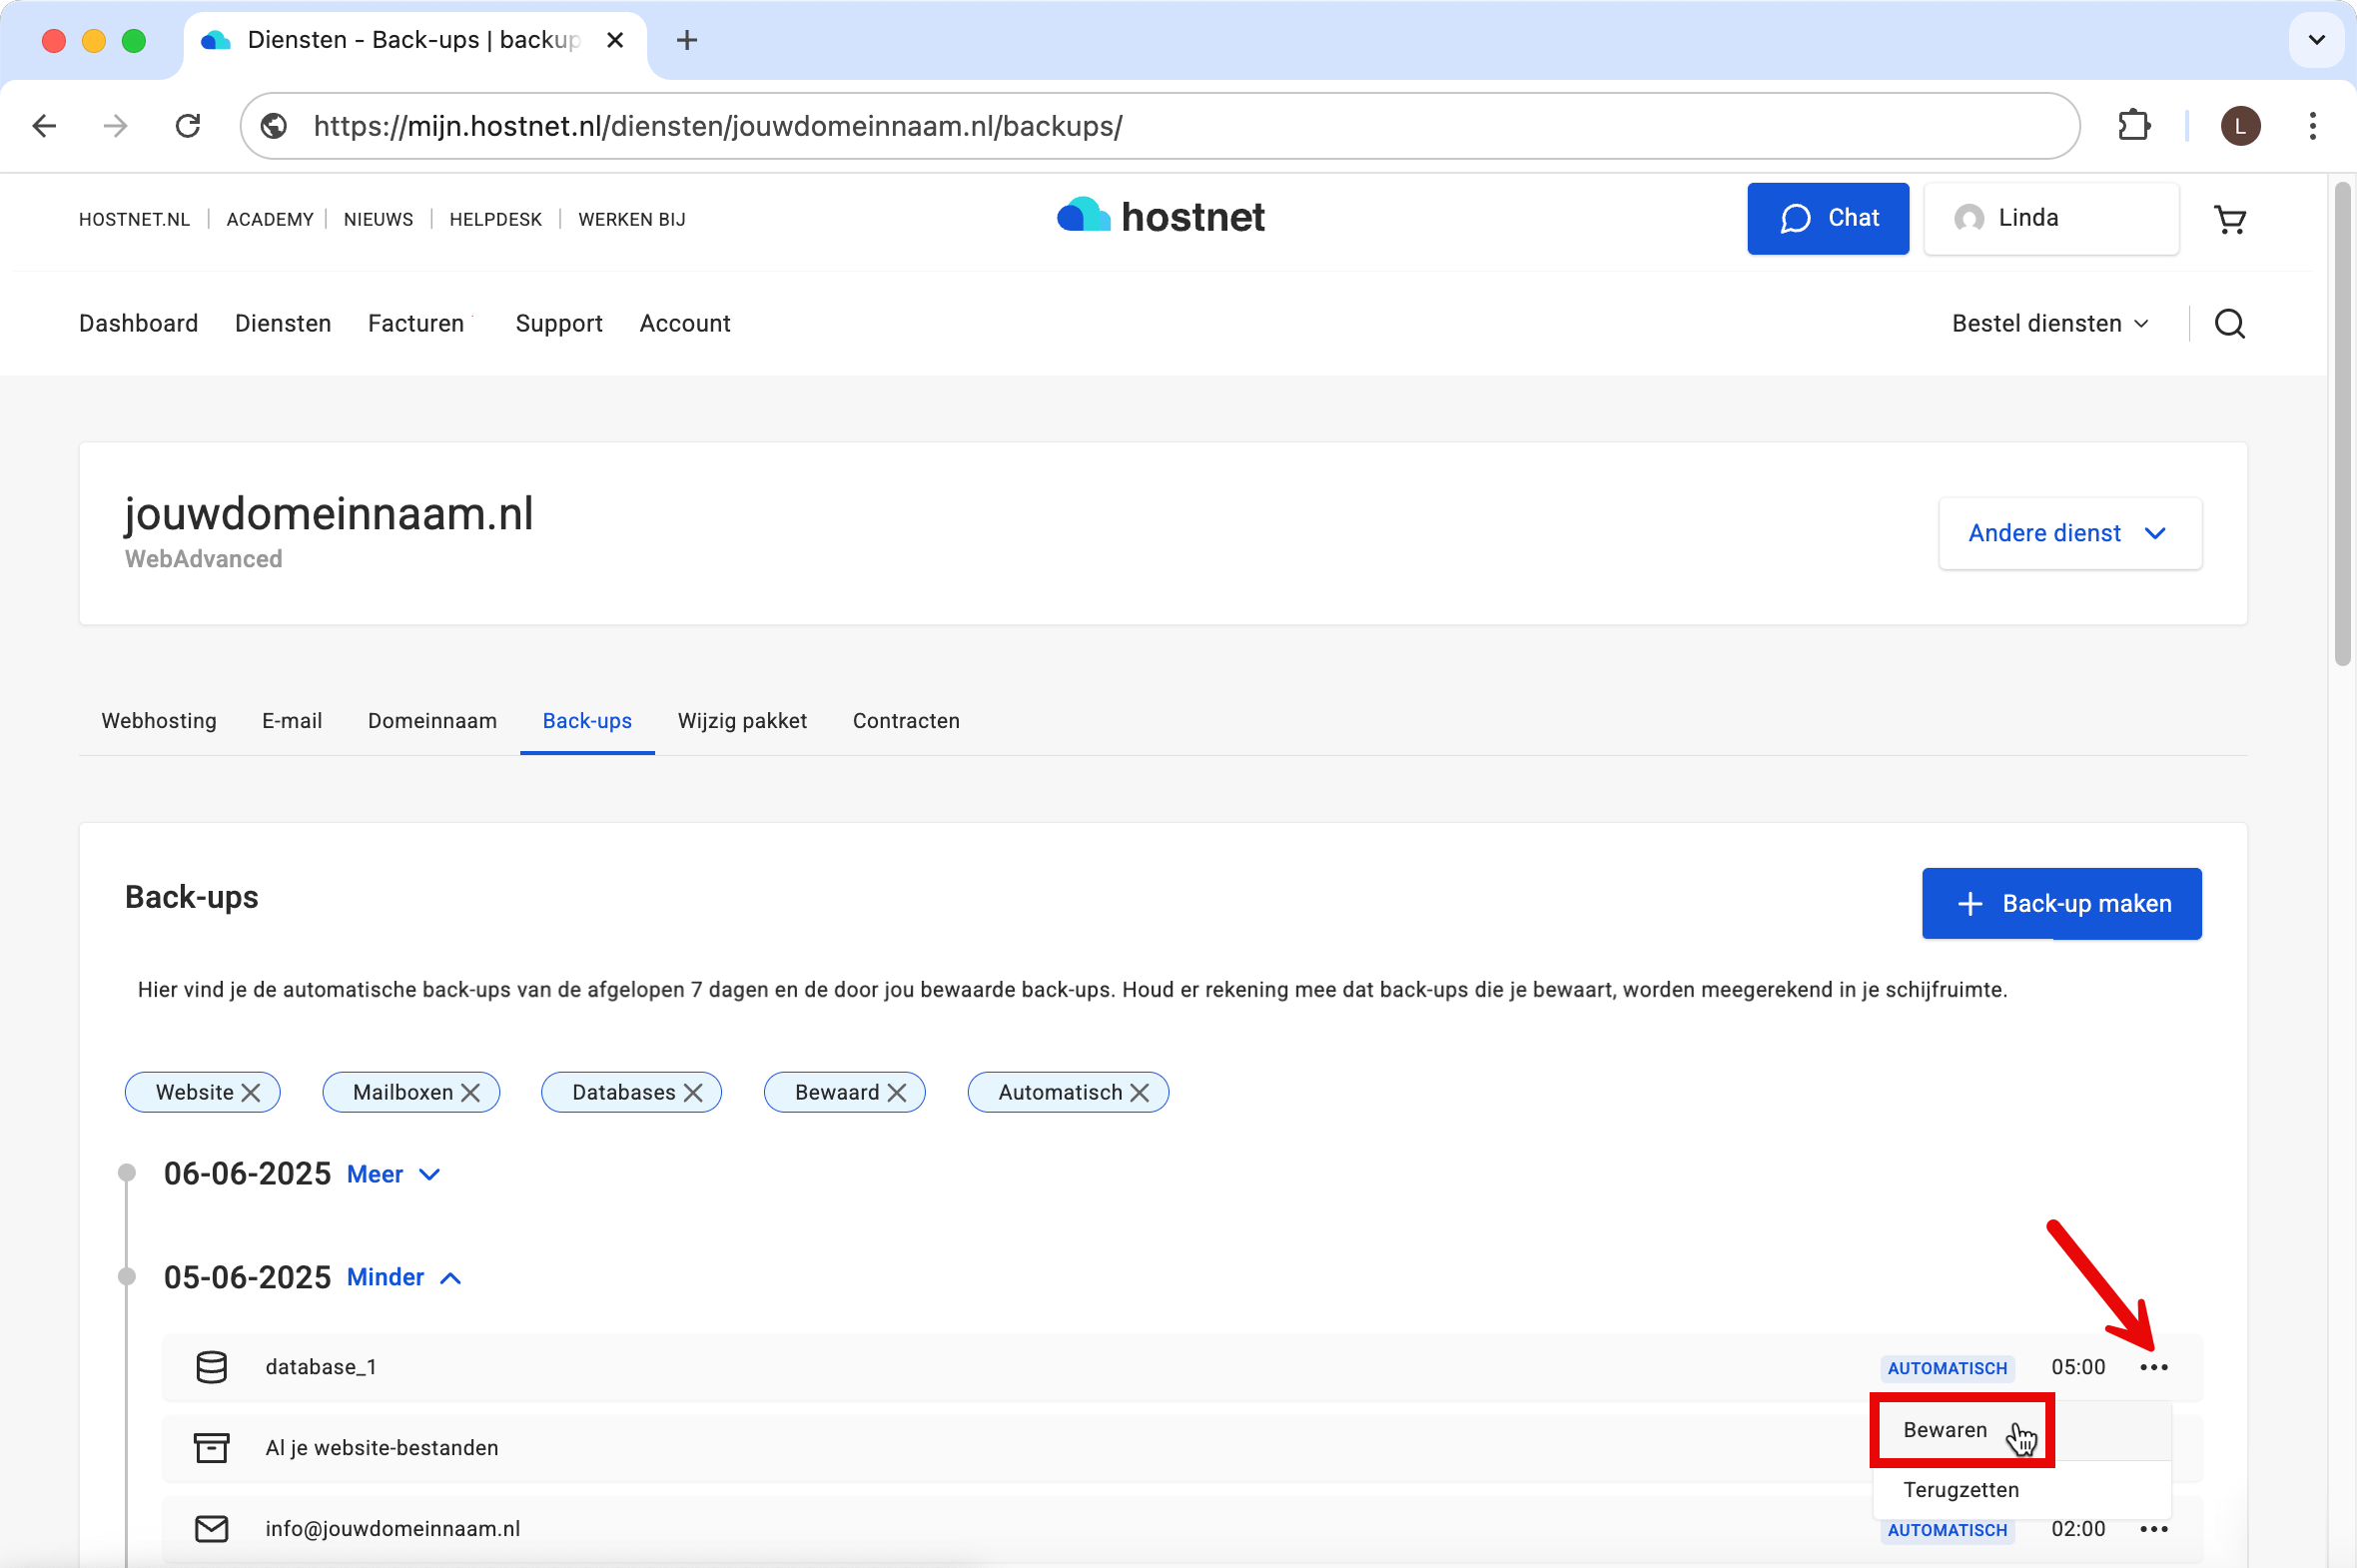The width and height of the screenshot is (2357, 1568).
Task: Open three-dots menu for info@jouwdomeinnaam.nl backup
Action: pos(2153,1529)
